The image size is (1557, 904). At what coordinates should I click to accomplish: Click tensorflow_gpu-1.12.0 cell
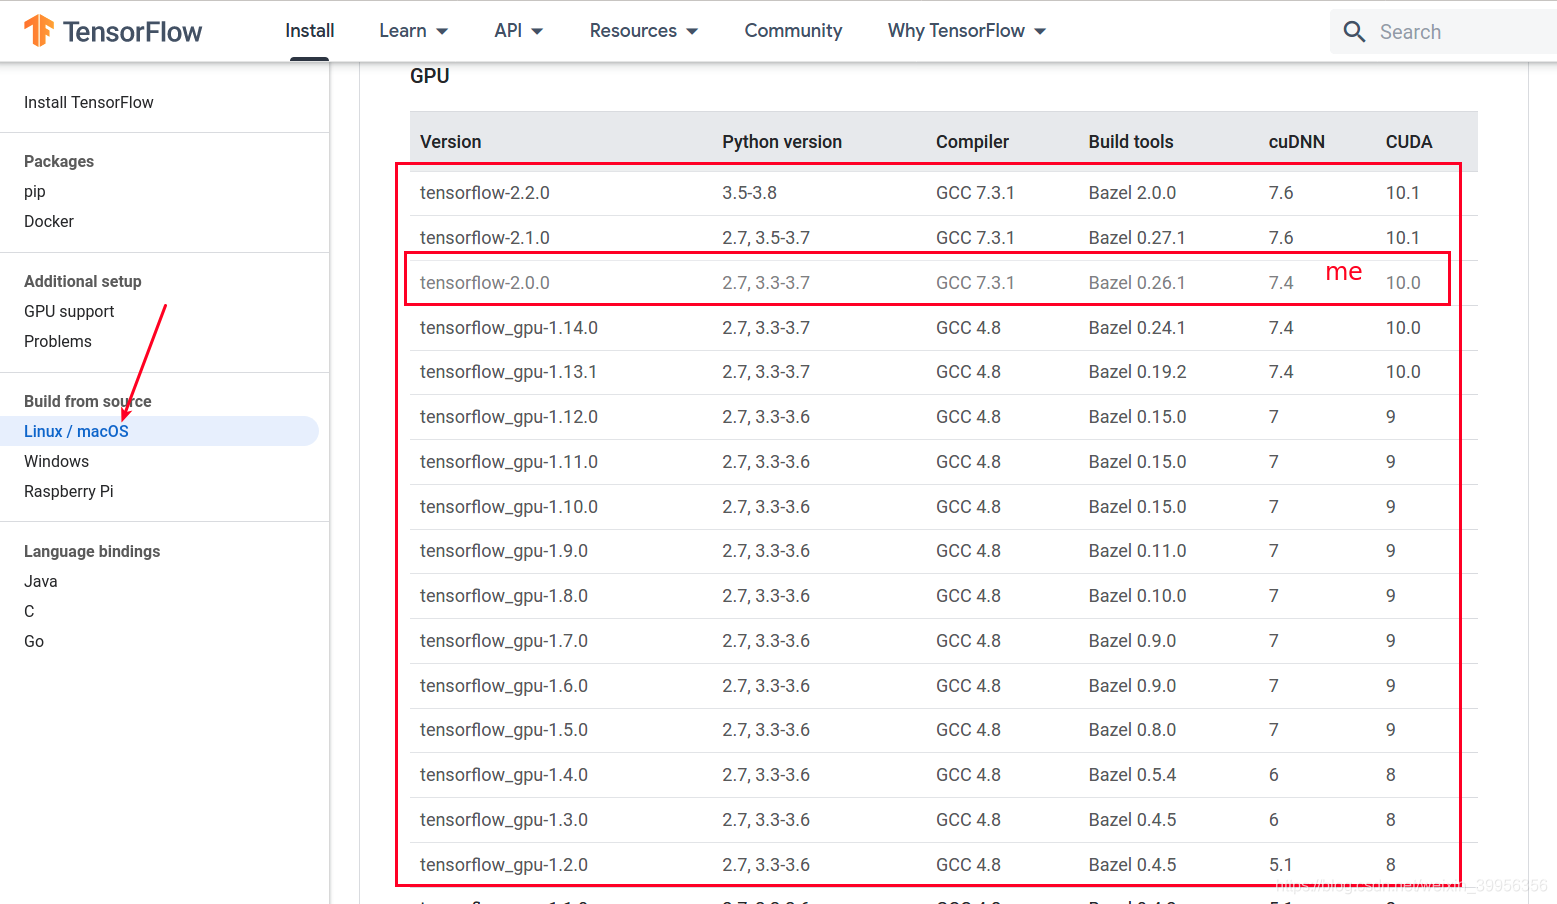pos(509,417)
